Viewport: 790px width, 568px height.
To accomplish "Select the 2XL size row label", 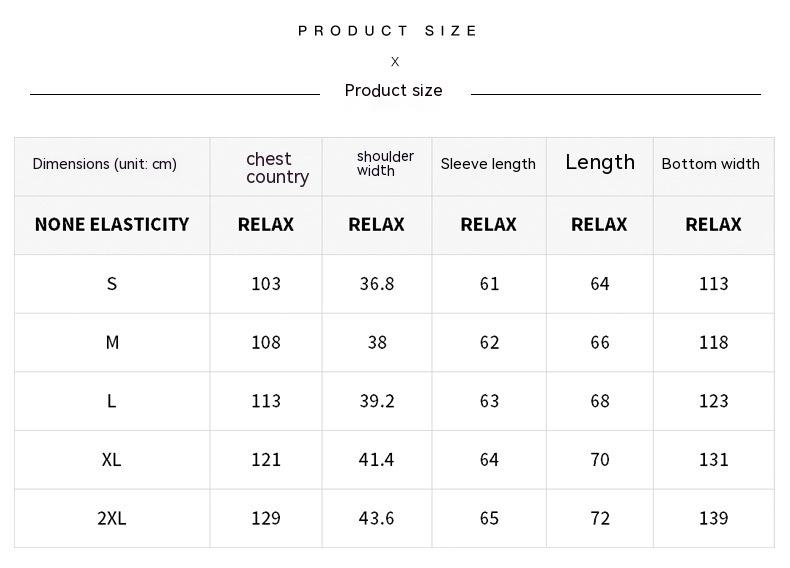I will (112, 518).
